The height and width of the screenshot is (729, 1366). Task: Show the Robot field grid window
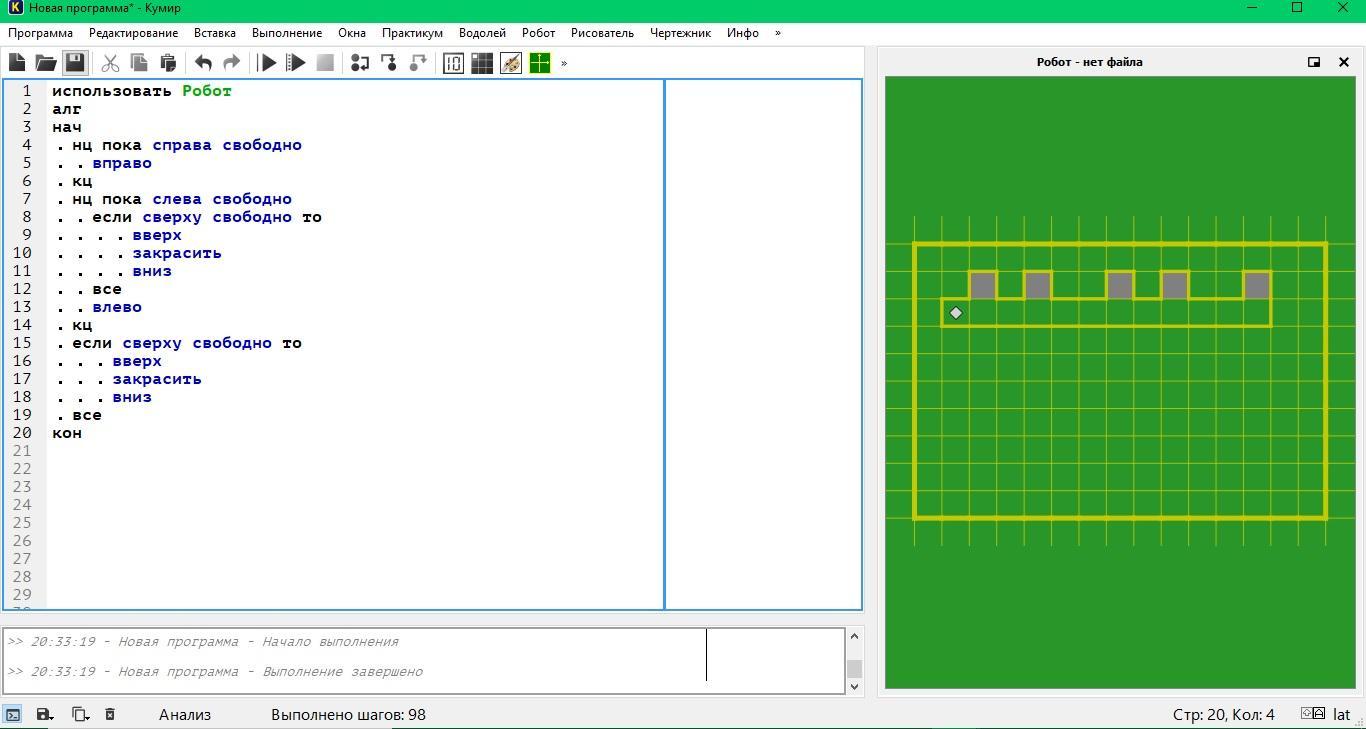[x=482, y=63]
